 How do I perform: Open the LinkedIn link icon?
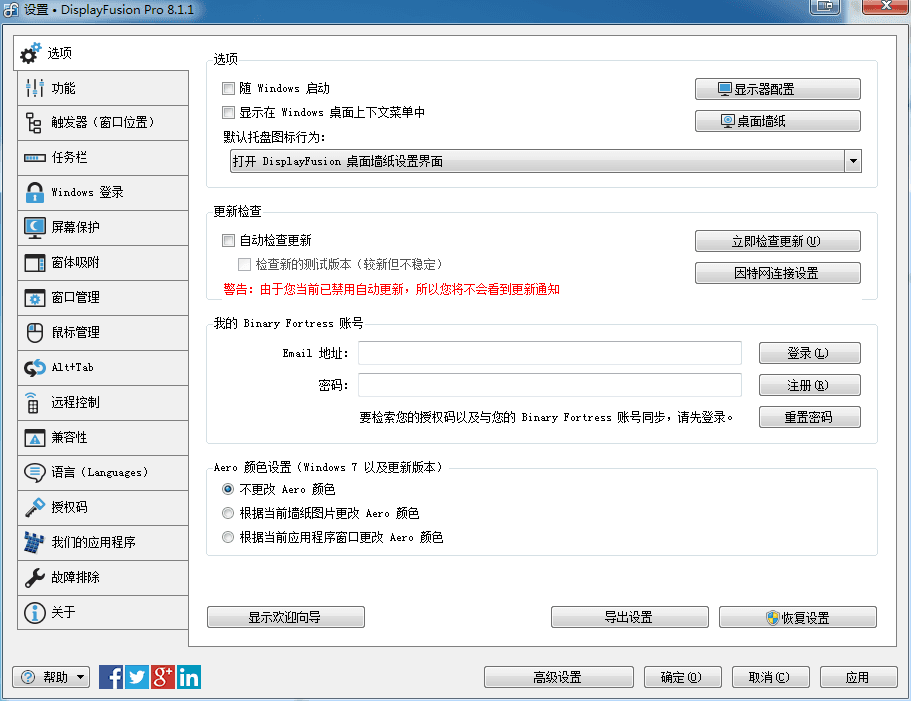click(x=189, y=677)
